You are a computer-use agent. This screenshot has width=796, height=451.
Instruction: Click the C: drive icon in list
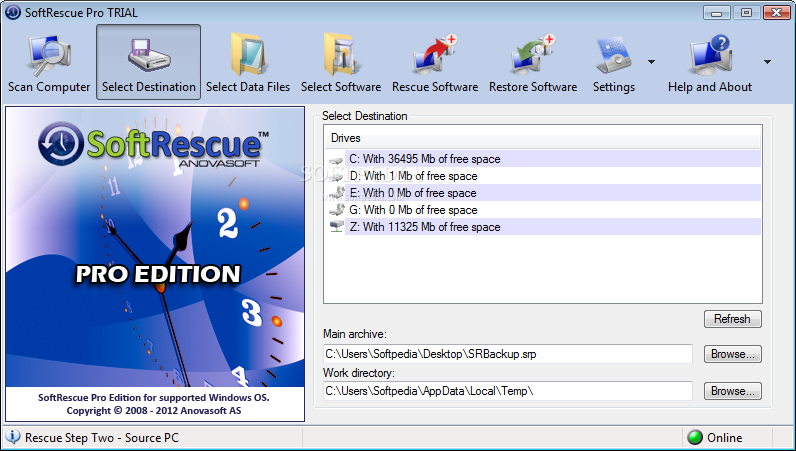[336, 160]
